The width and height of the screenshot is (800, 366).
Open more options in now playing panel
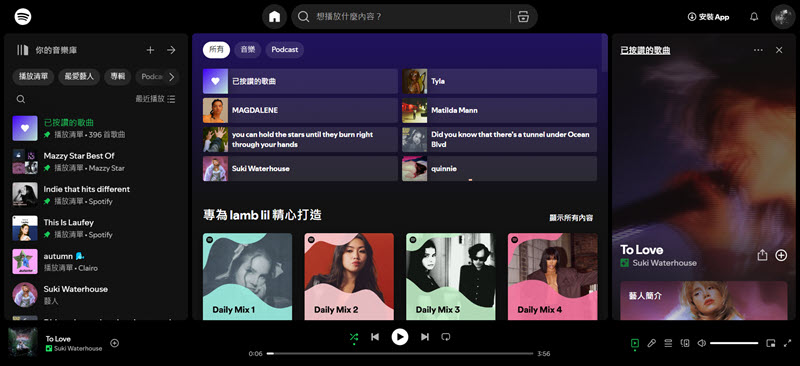point(758,50)
